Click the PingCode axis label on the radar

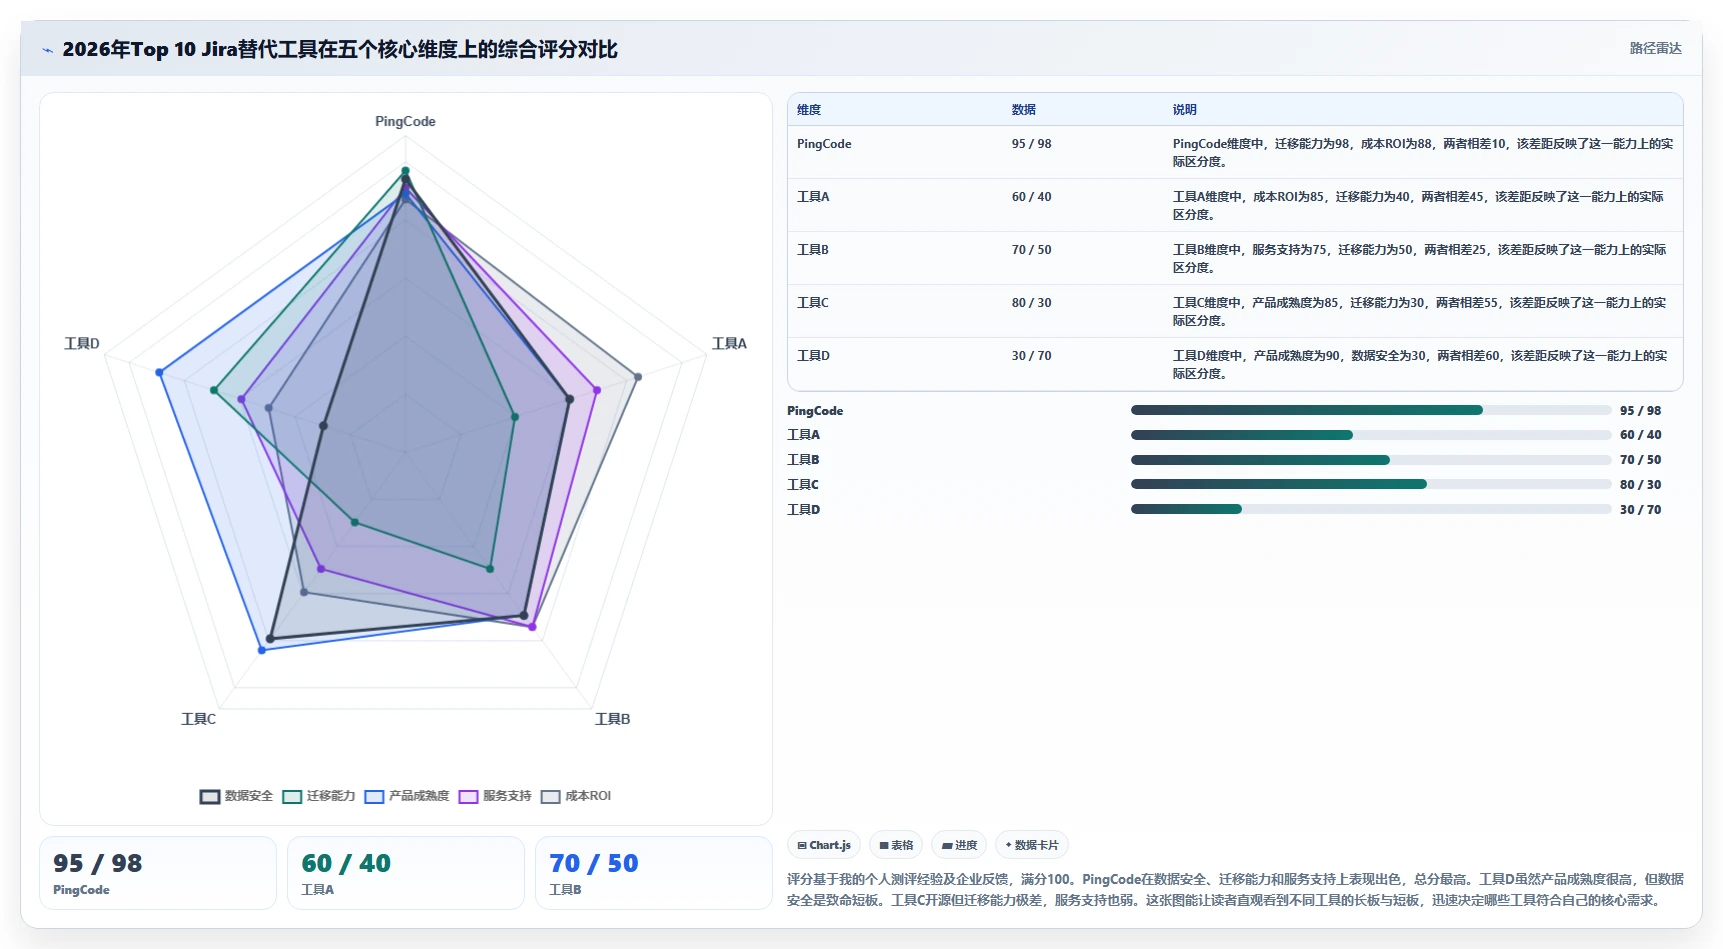point(405,121)
